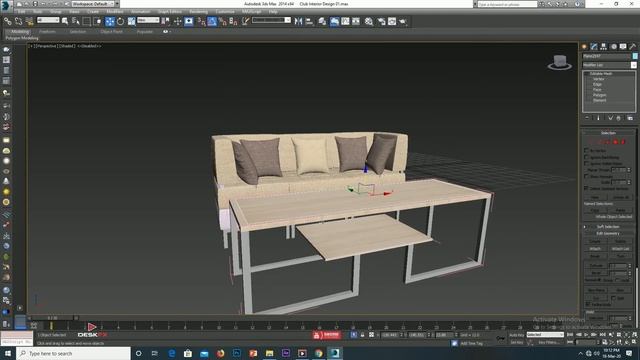
Task: Switch to the Motion command panel tab
Action: click(613, 47)
